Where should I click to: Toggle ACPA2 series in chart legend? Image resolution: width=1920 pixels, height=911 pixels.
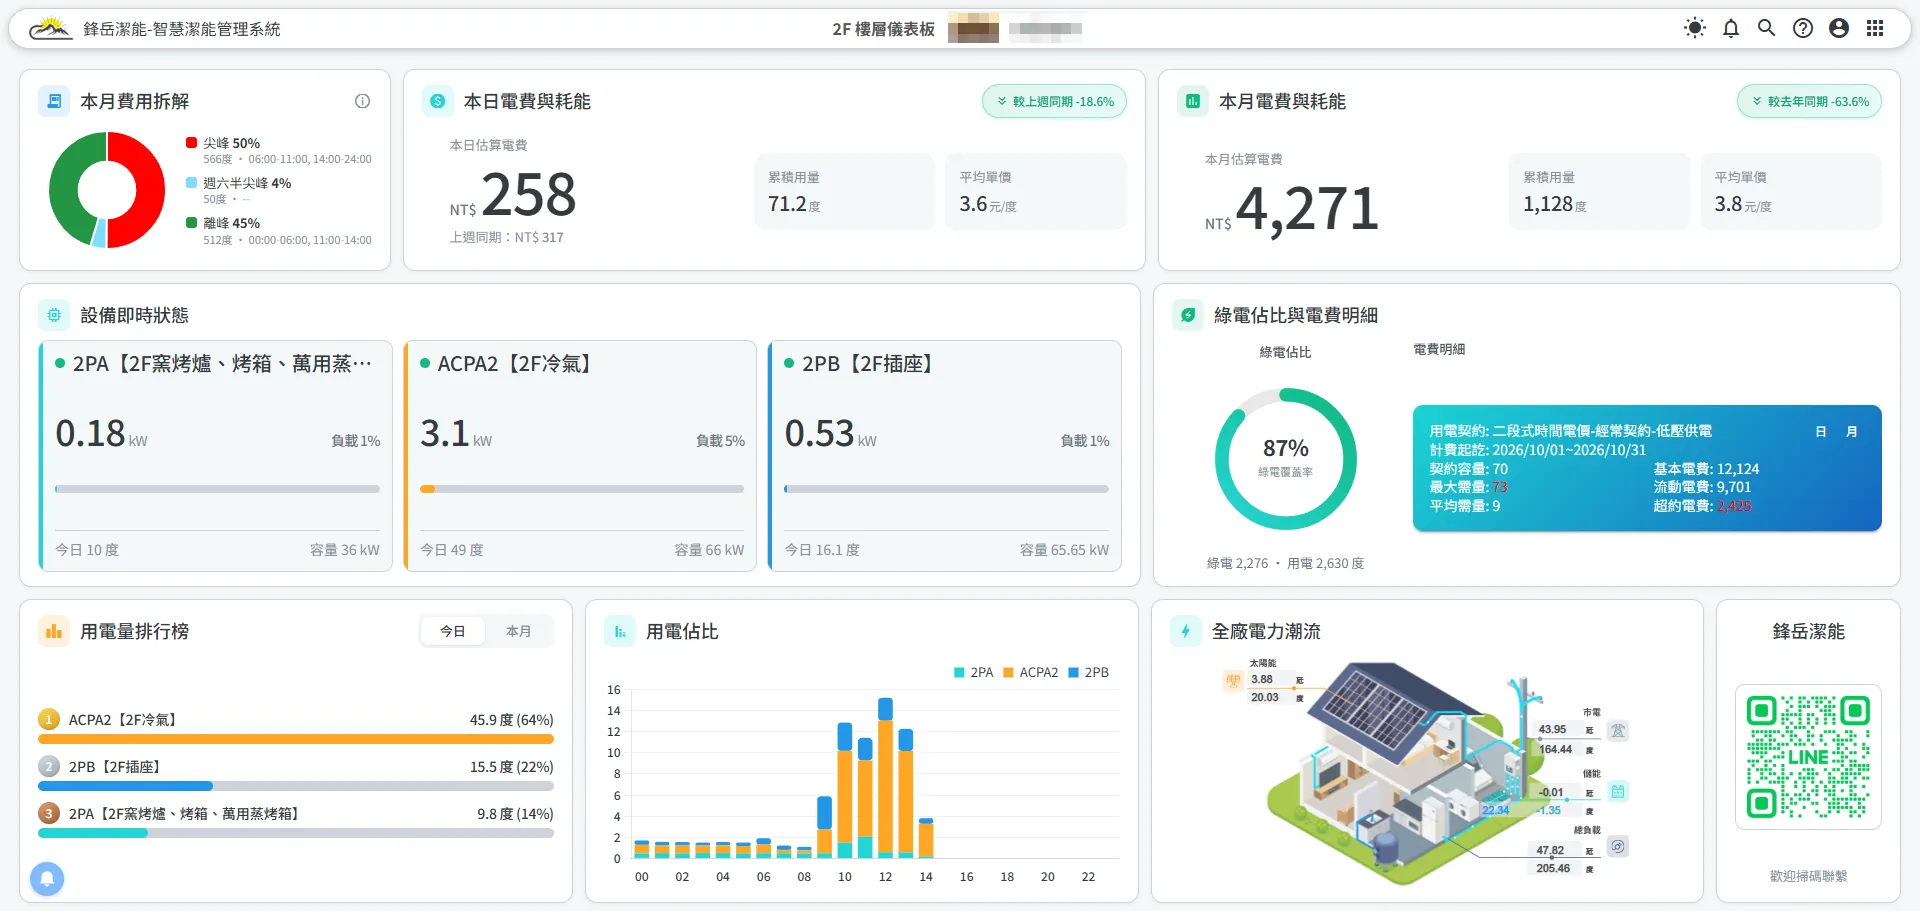[1031, 672]
